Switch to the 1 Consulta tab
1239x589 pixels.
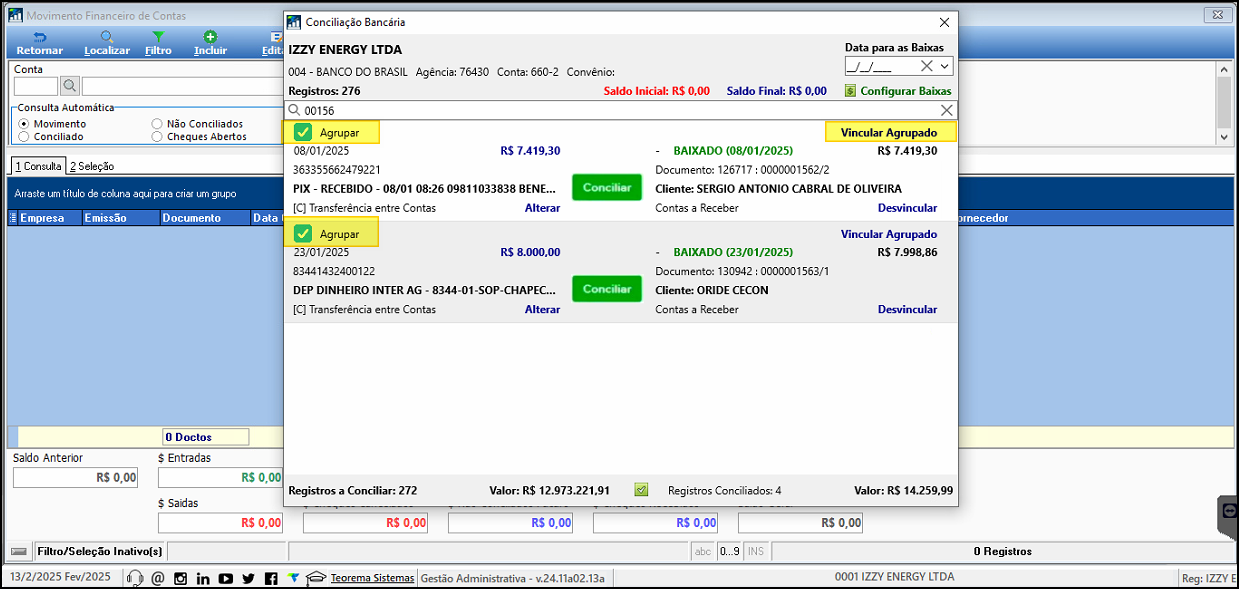click(x=38, y=166)
